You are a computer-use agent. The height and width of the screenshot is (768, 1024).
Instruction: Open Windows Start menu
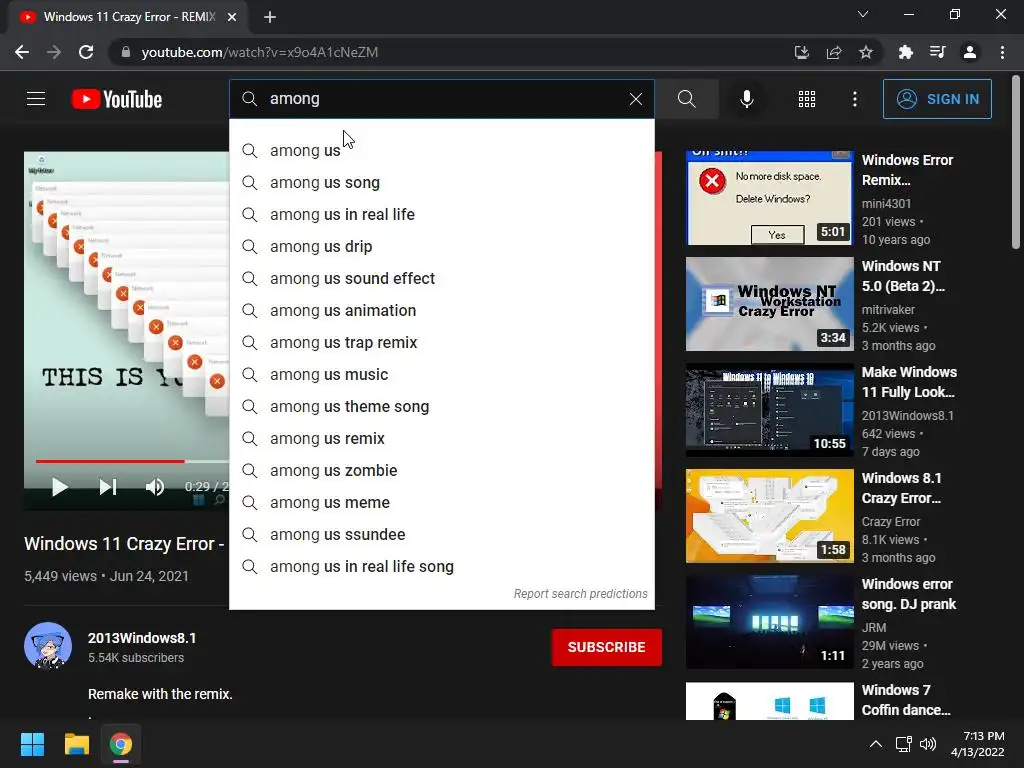pos(32,744)
